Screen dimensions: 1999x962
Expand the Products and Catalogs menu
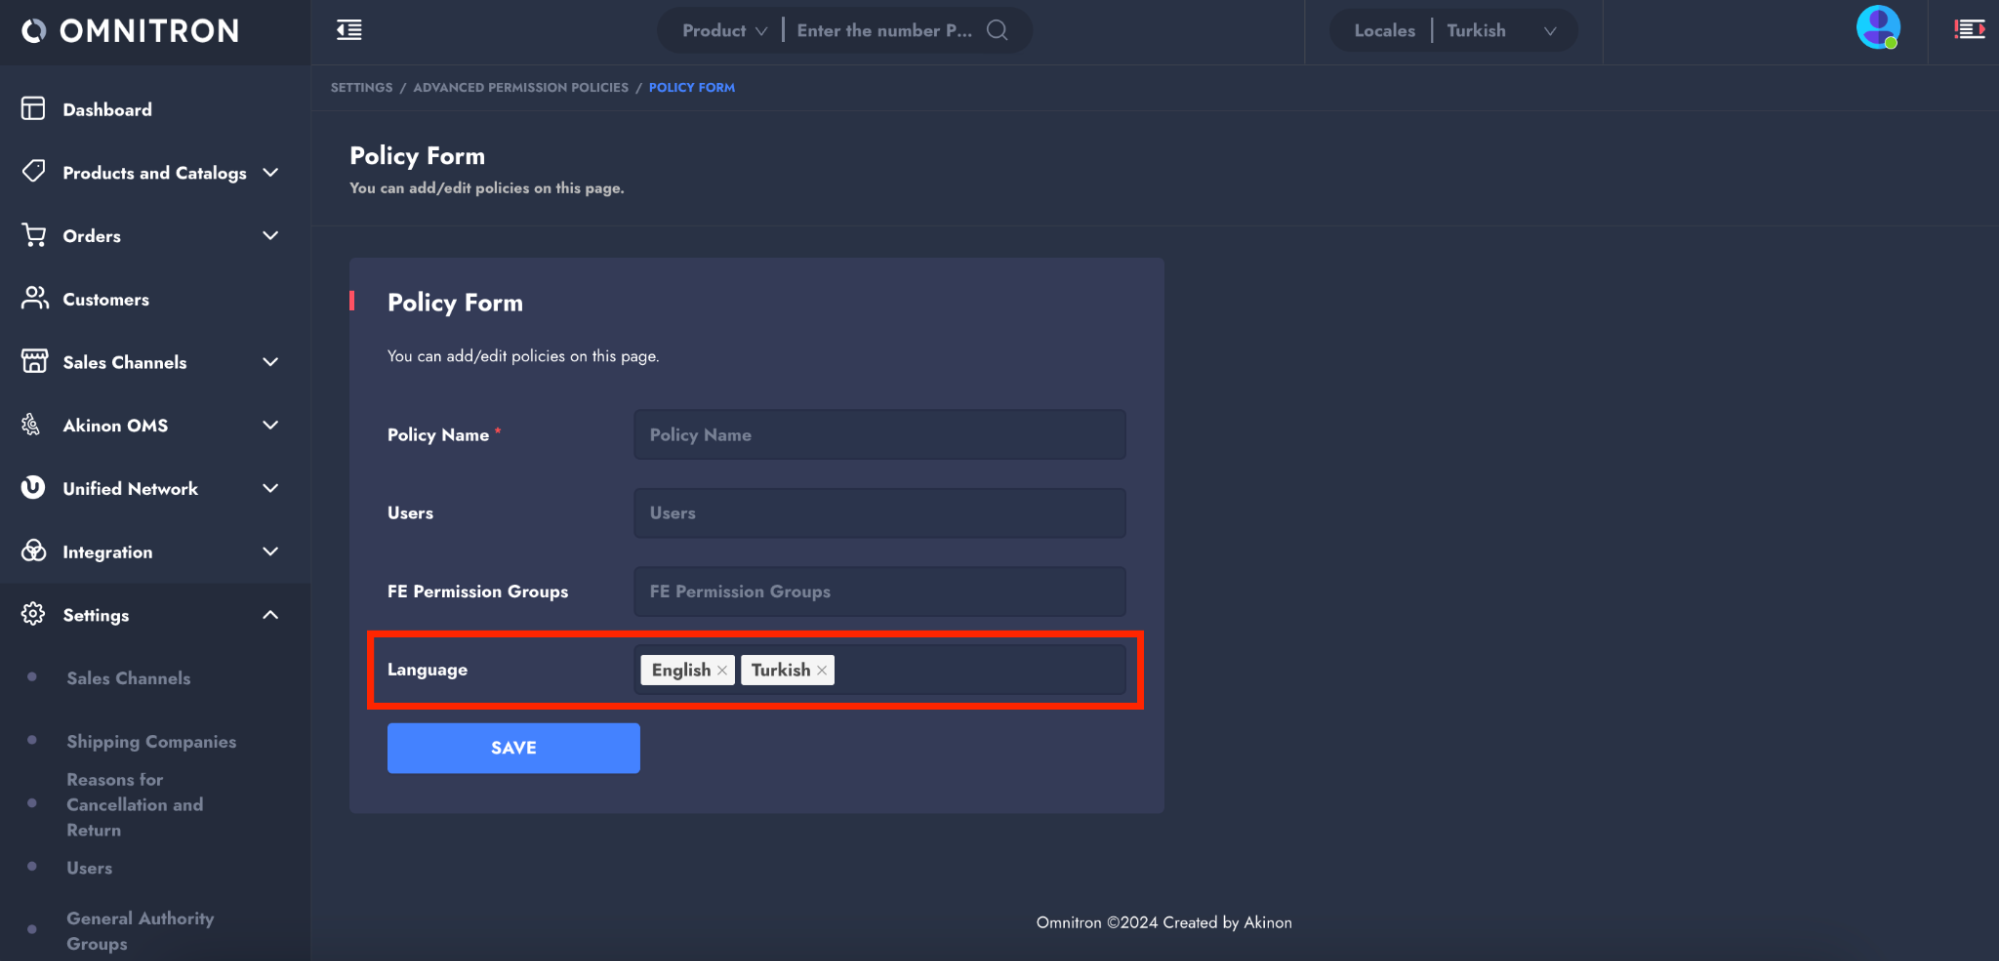[x=270, y=172]
